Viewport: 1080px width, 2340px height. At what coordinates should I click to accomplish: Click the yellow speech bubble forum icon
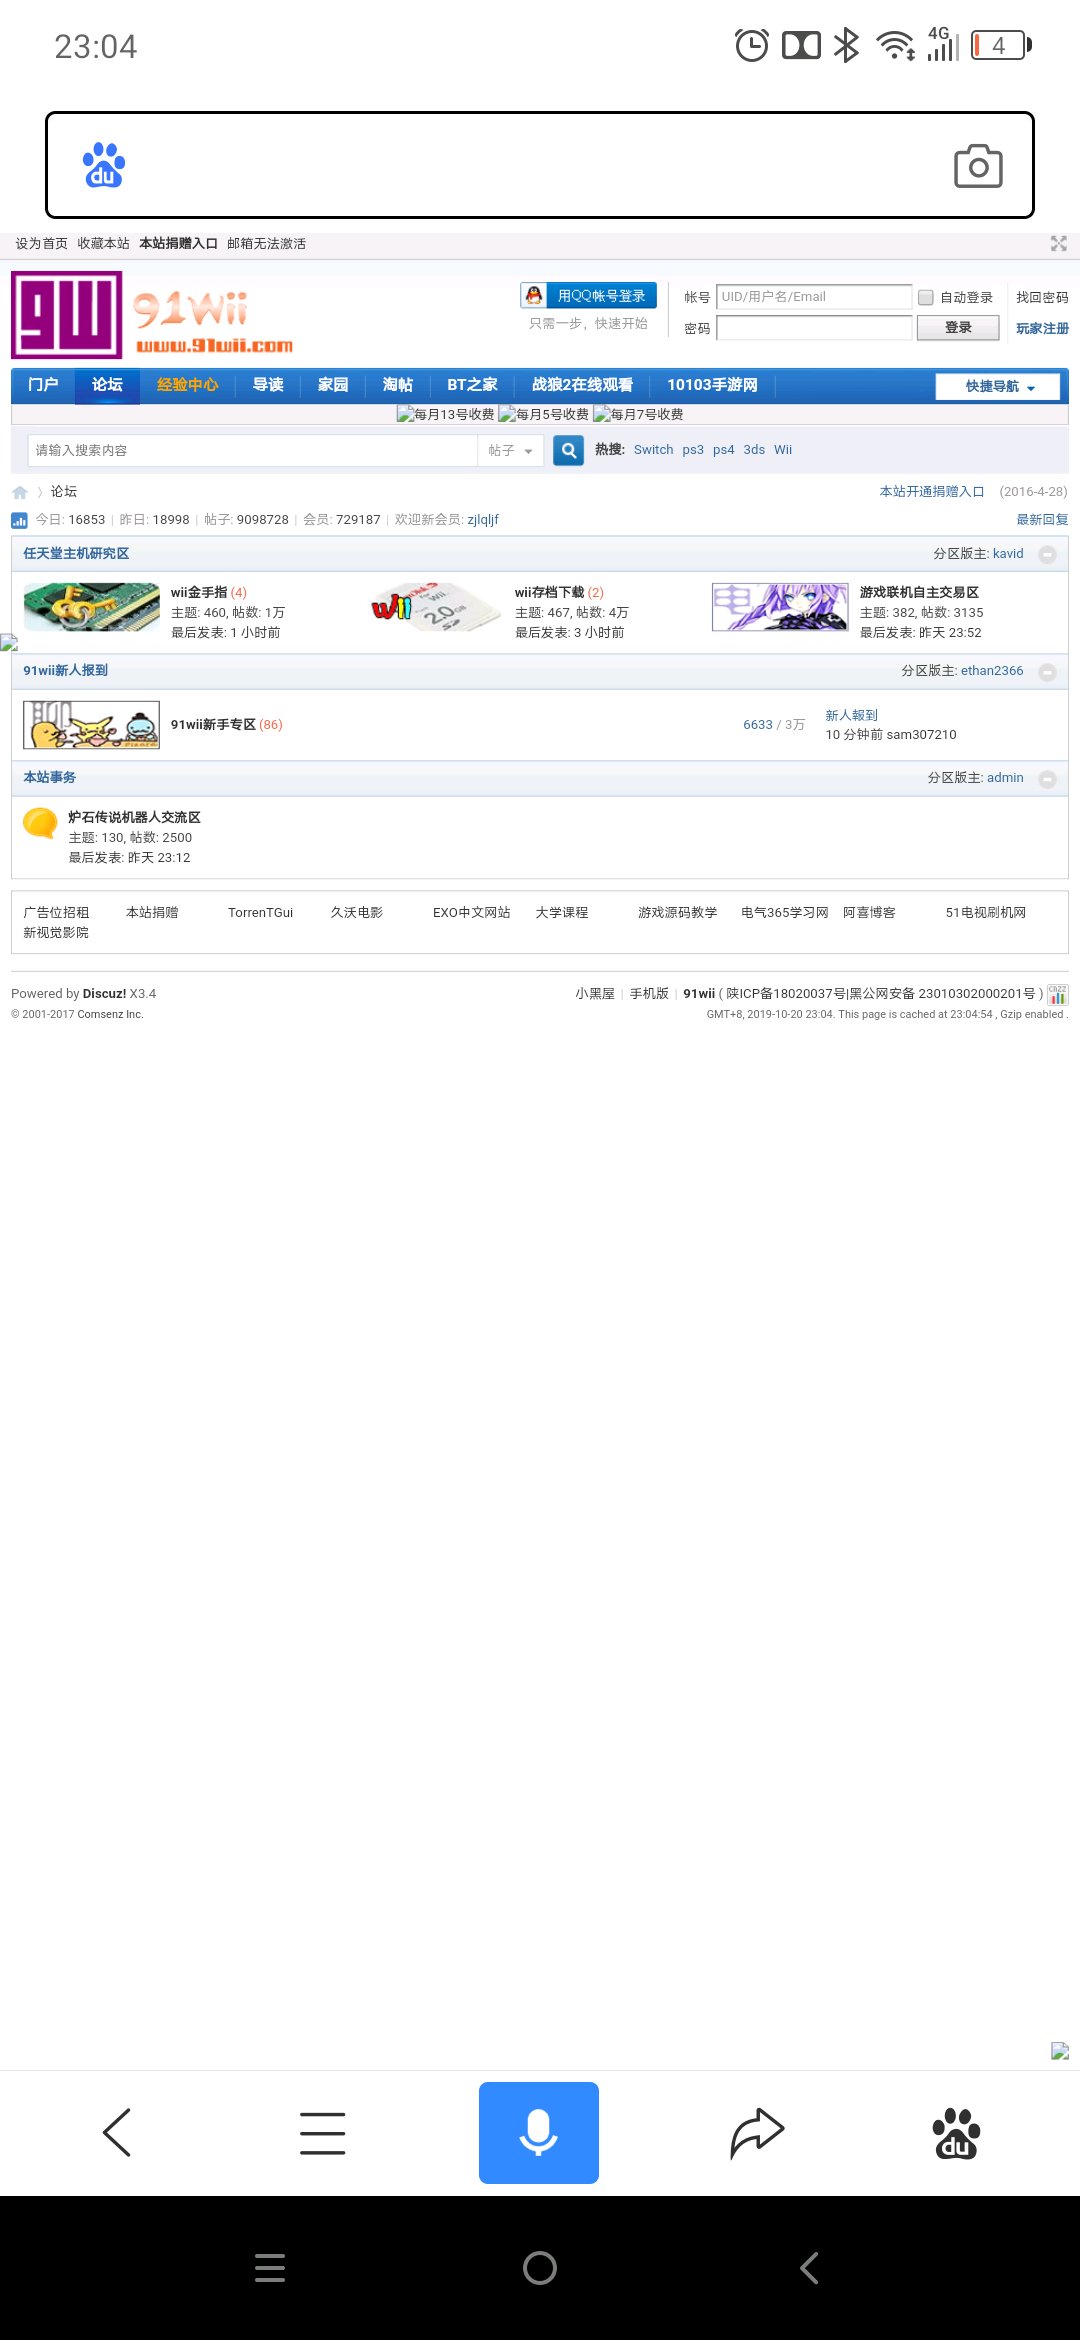(x=40, y=824)
